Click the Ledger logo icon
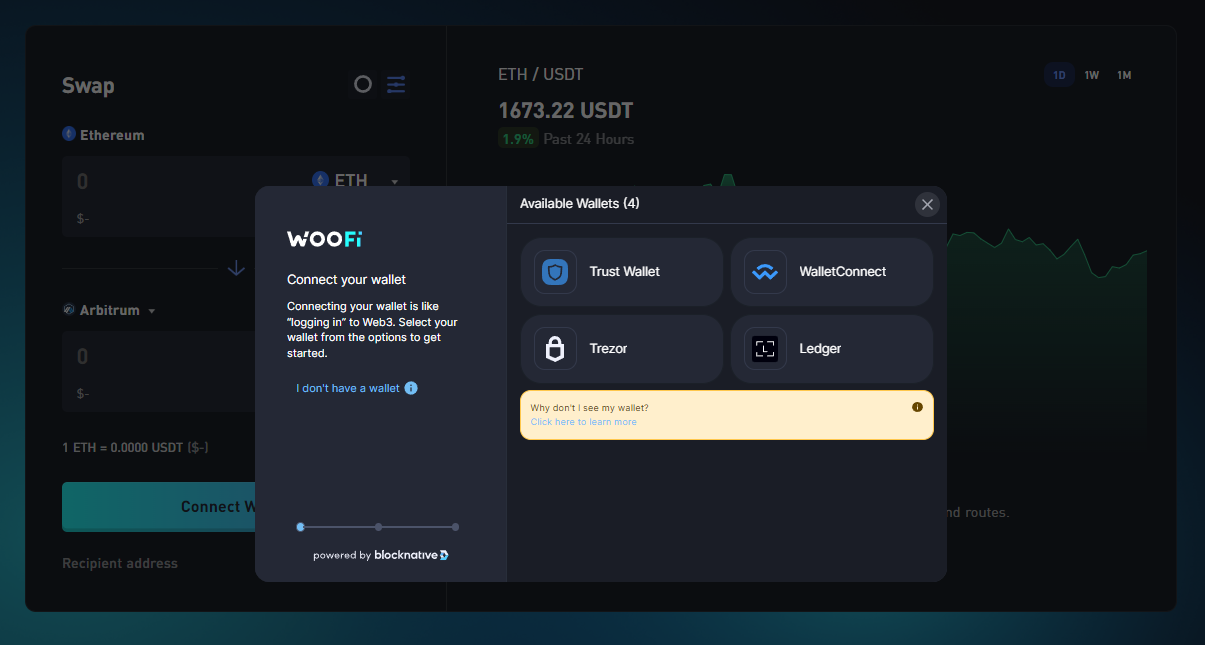Screen dimensions: 1205x645 point(765,349)
